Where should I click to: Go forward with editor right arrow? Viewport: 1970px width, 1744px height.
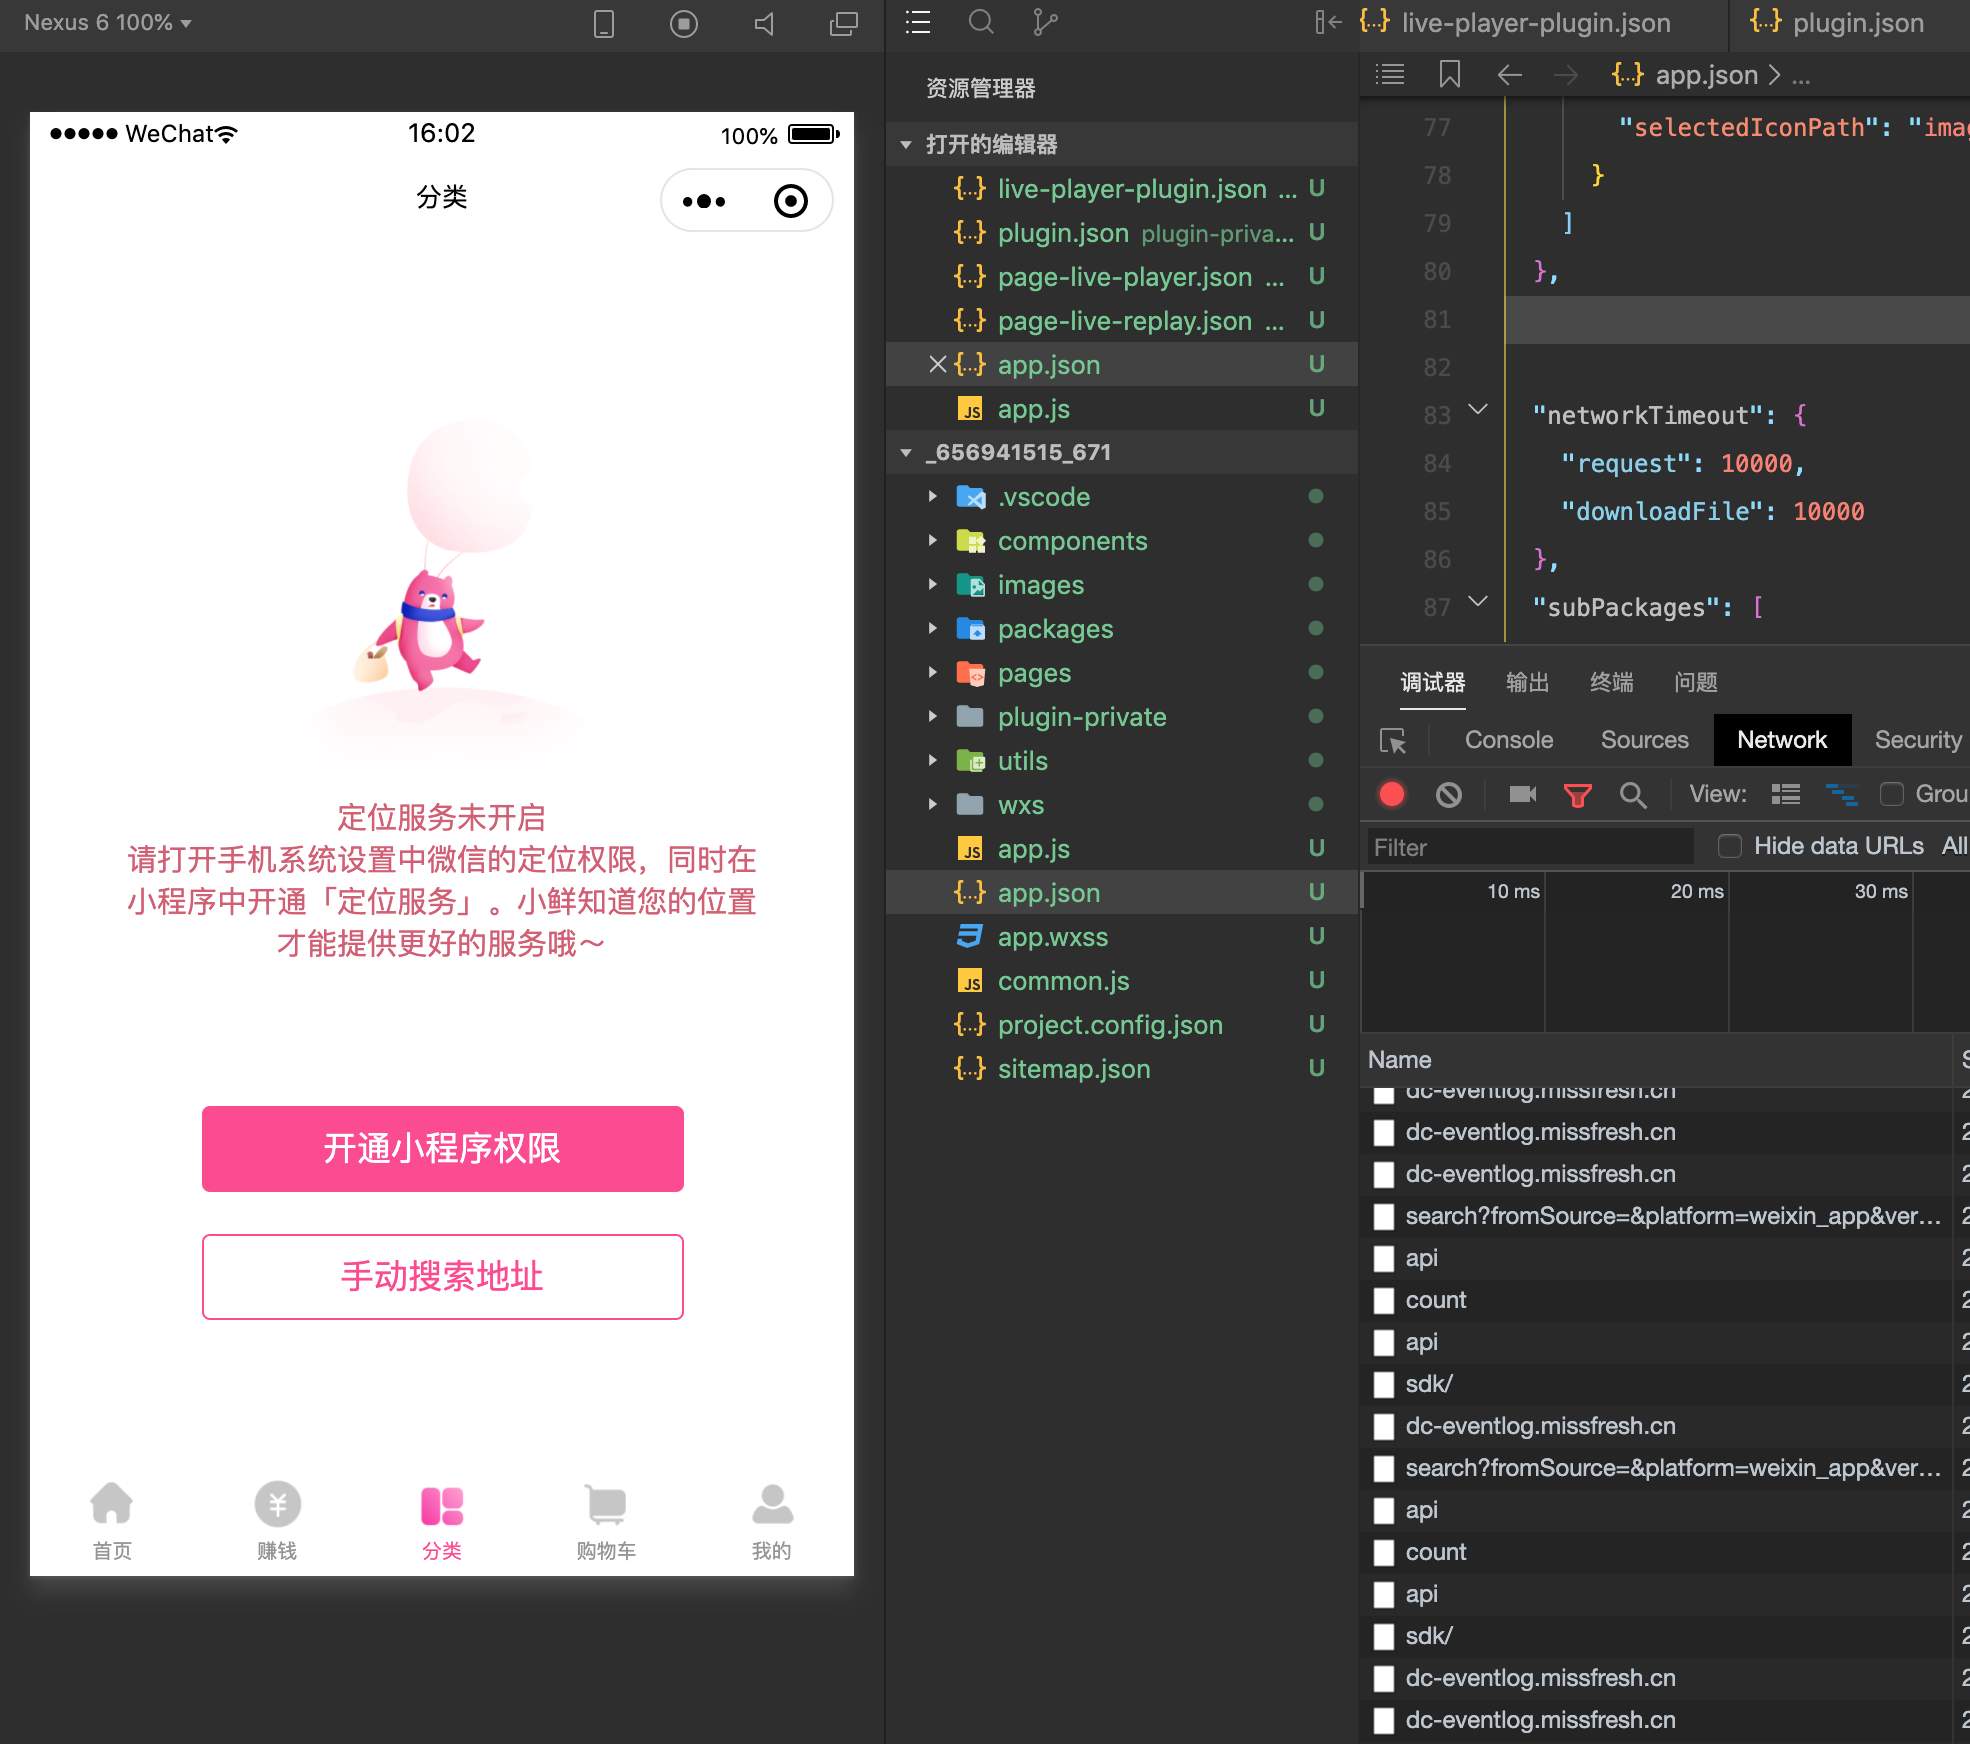[x=1566, y=75]
